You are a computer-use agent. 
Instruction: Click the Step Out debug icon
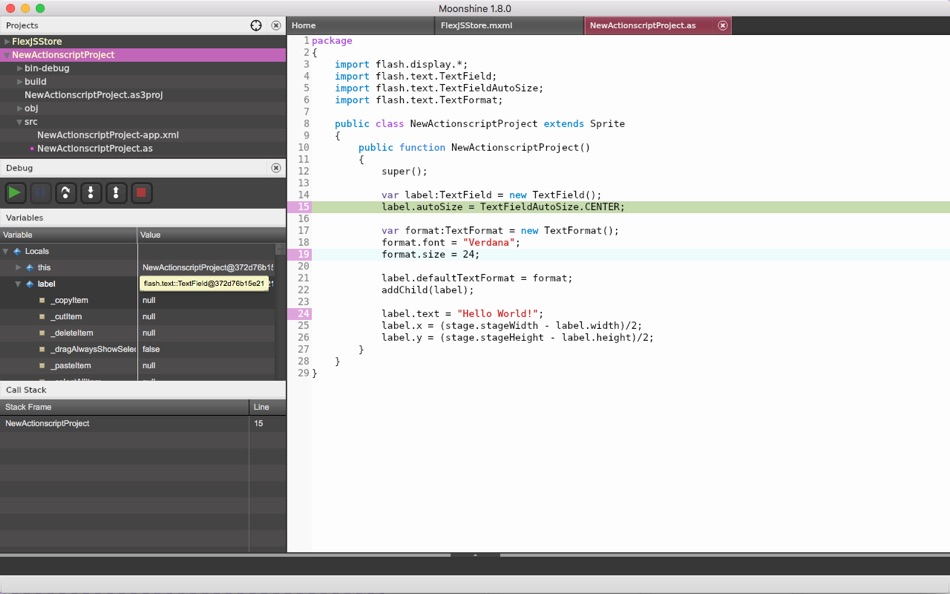click(x=116, y=193)
